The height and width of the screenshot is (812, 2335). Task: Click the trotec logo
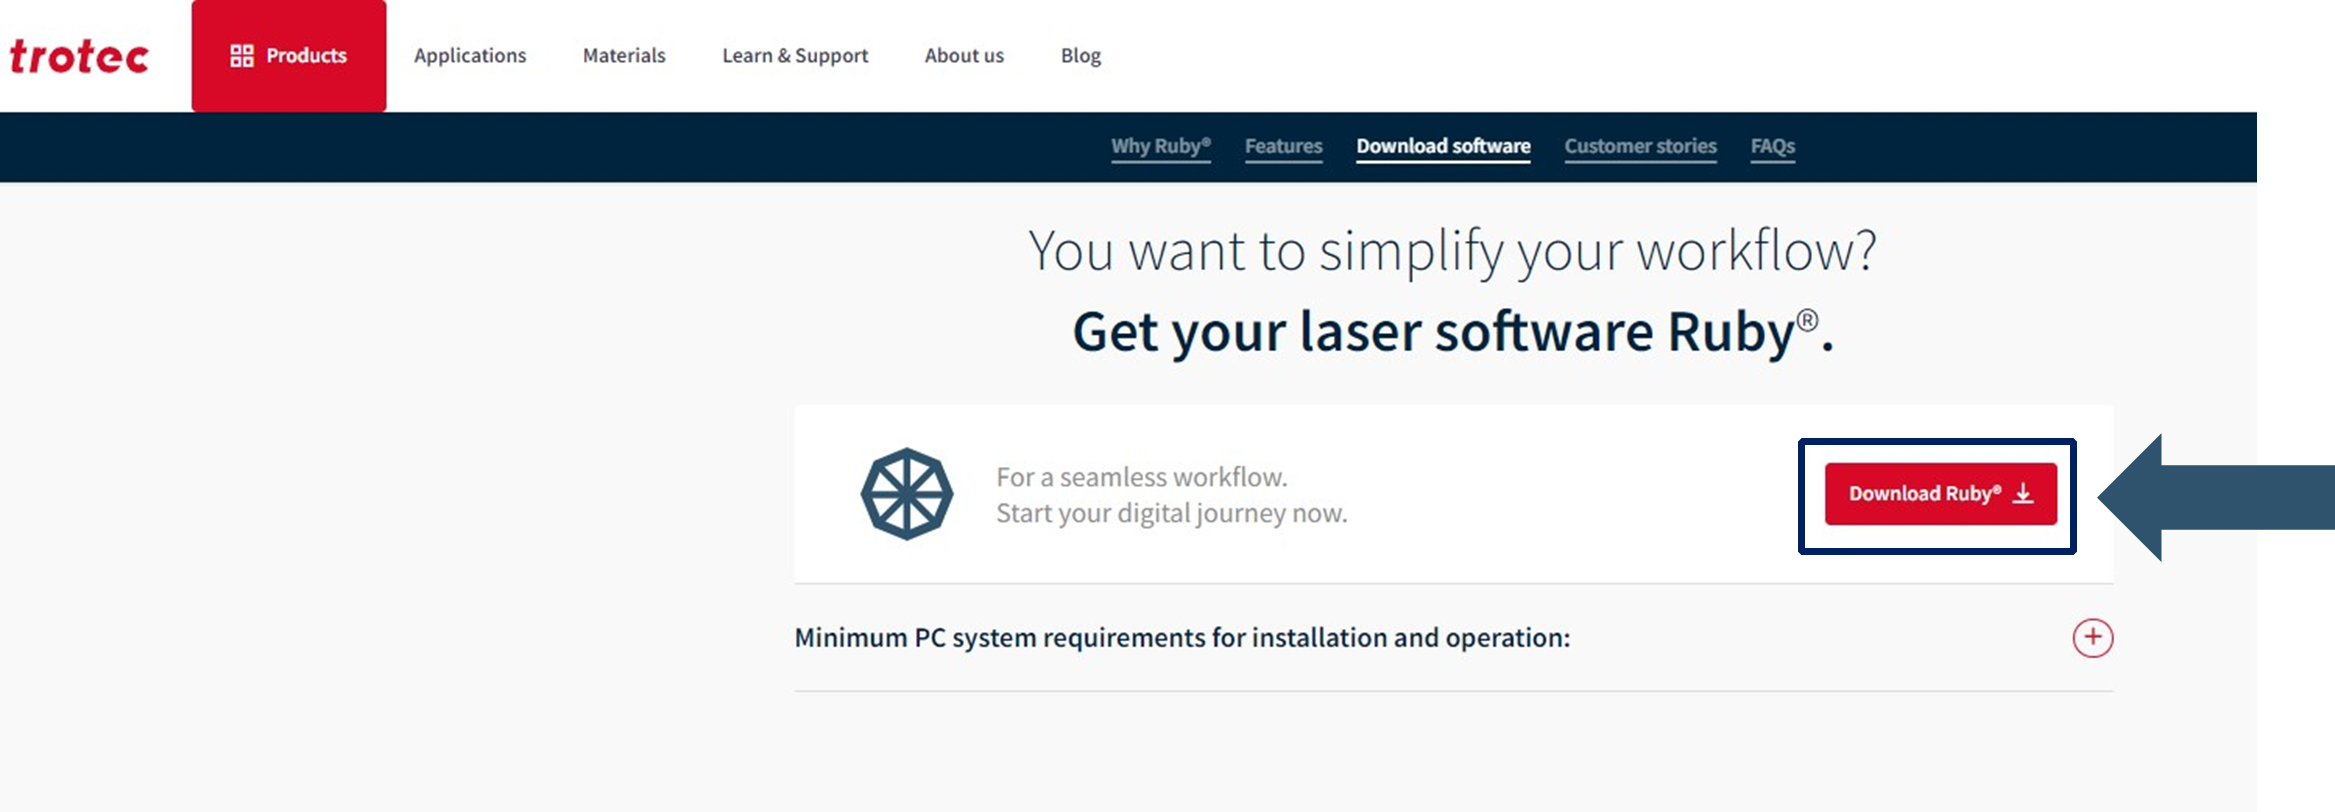click(x=79, y=57)
